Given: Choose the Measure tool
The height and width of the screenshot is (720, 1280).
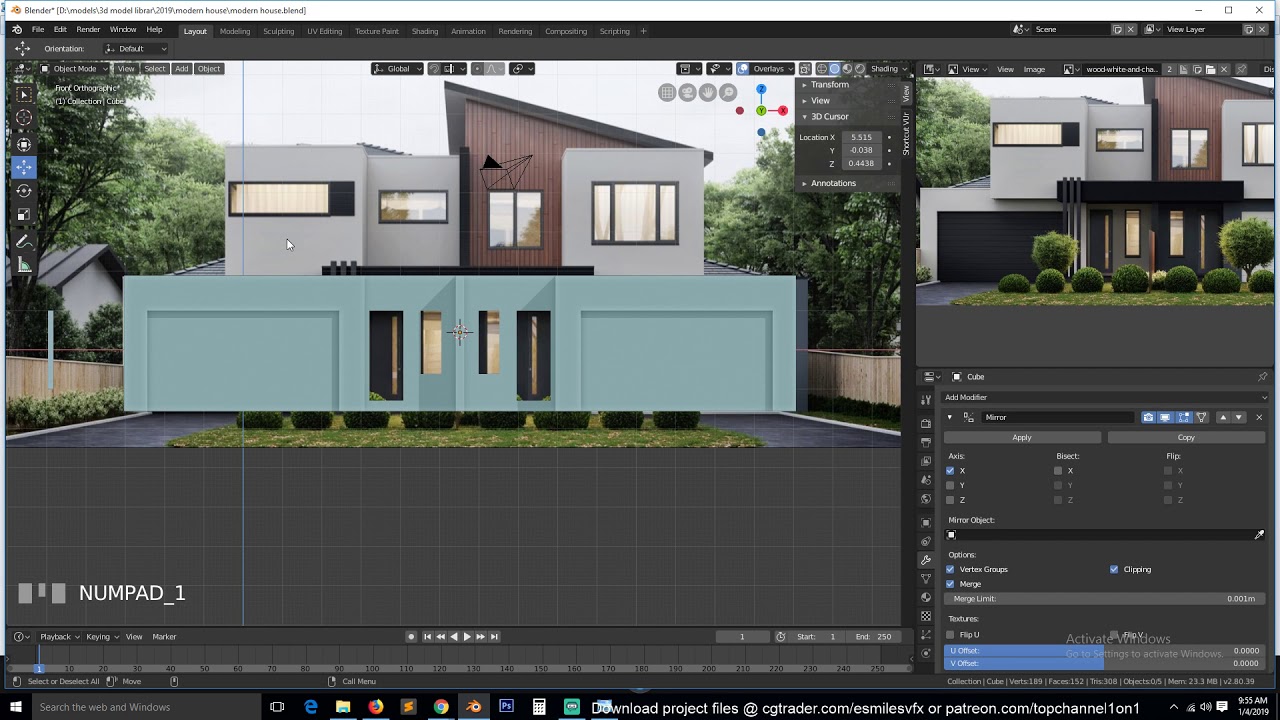Looking at the screenshot, I should point(24,266).
